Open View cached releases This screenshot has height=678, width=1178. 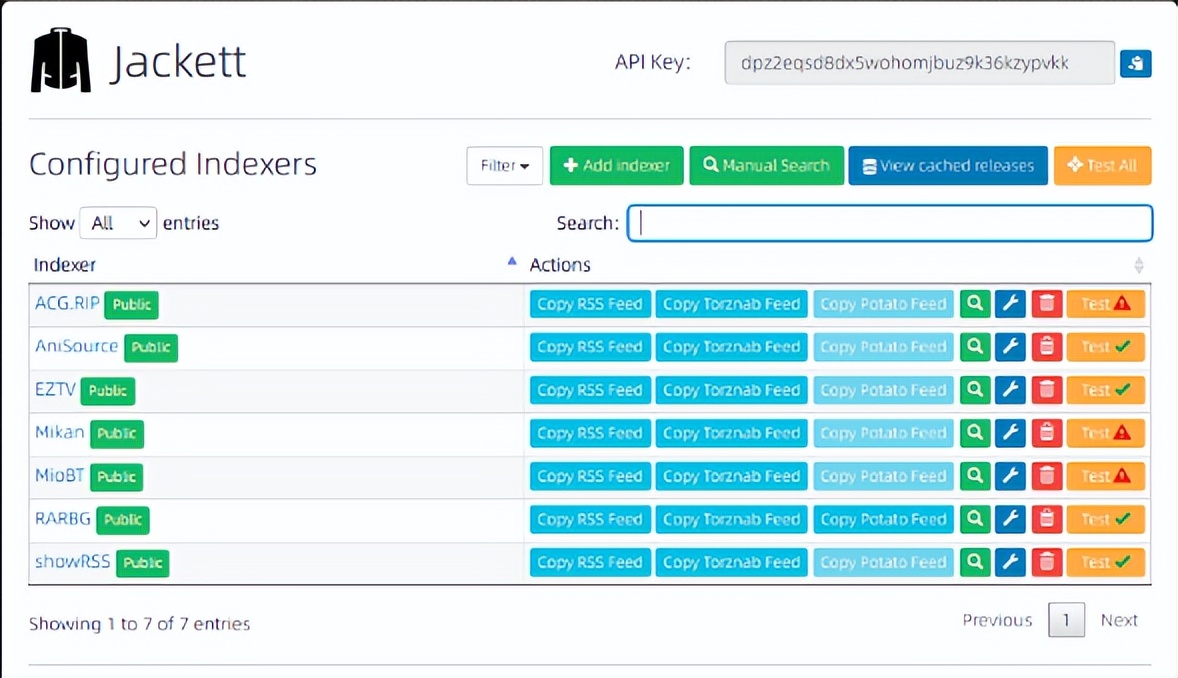[x=947, y=166]
